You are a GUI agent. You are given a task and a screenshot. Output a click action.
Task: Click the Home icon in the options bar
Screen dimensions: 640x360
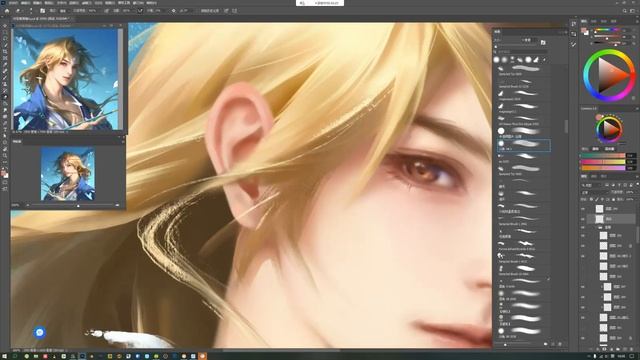click(7, 11)
